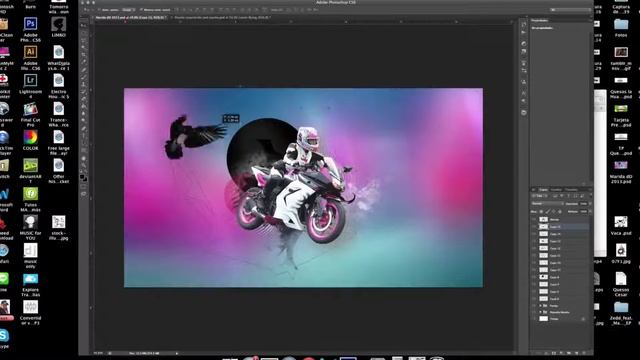This screenshot has height=360, width=640.
Task: Toggle visibility of the bottom locked layer
Action: pos(534,319)
